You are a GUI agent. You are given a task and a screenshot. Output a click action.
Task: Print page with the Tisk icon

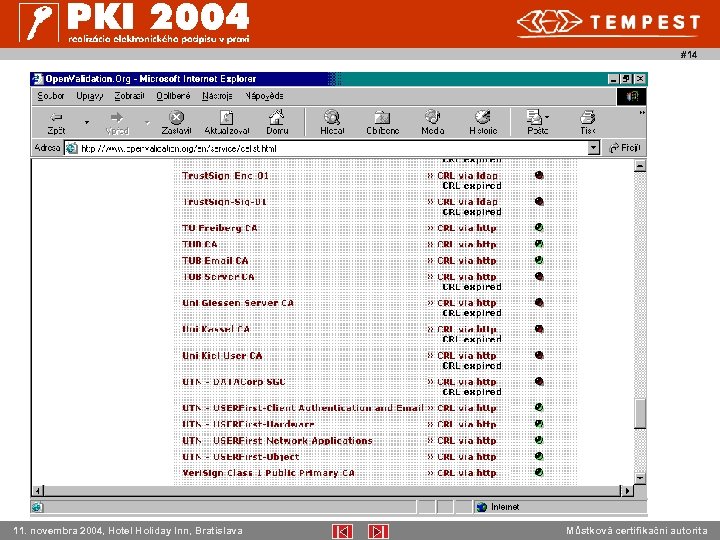pyautogui.click(x=588, y=122)
